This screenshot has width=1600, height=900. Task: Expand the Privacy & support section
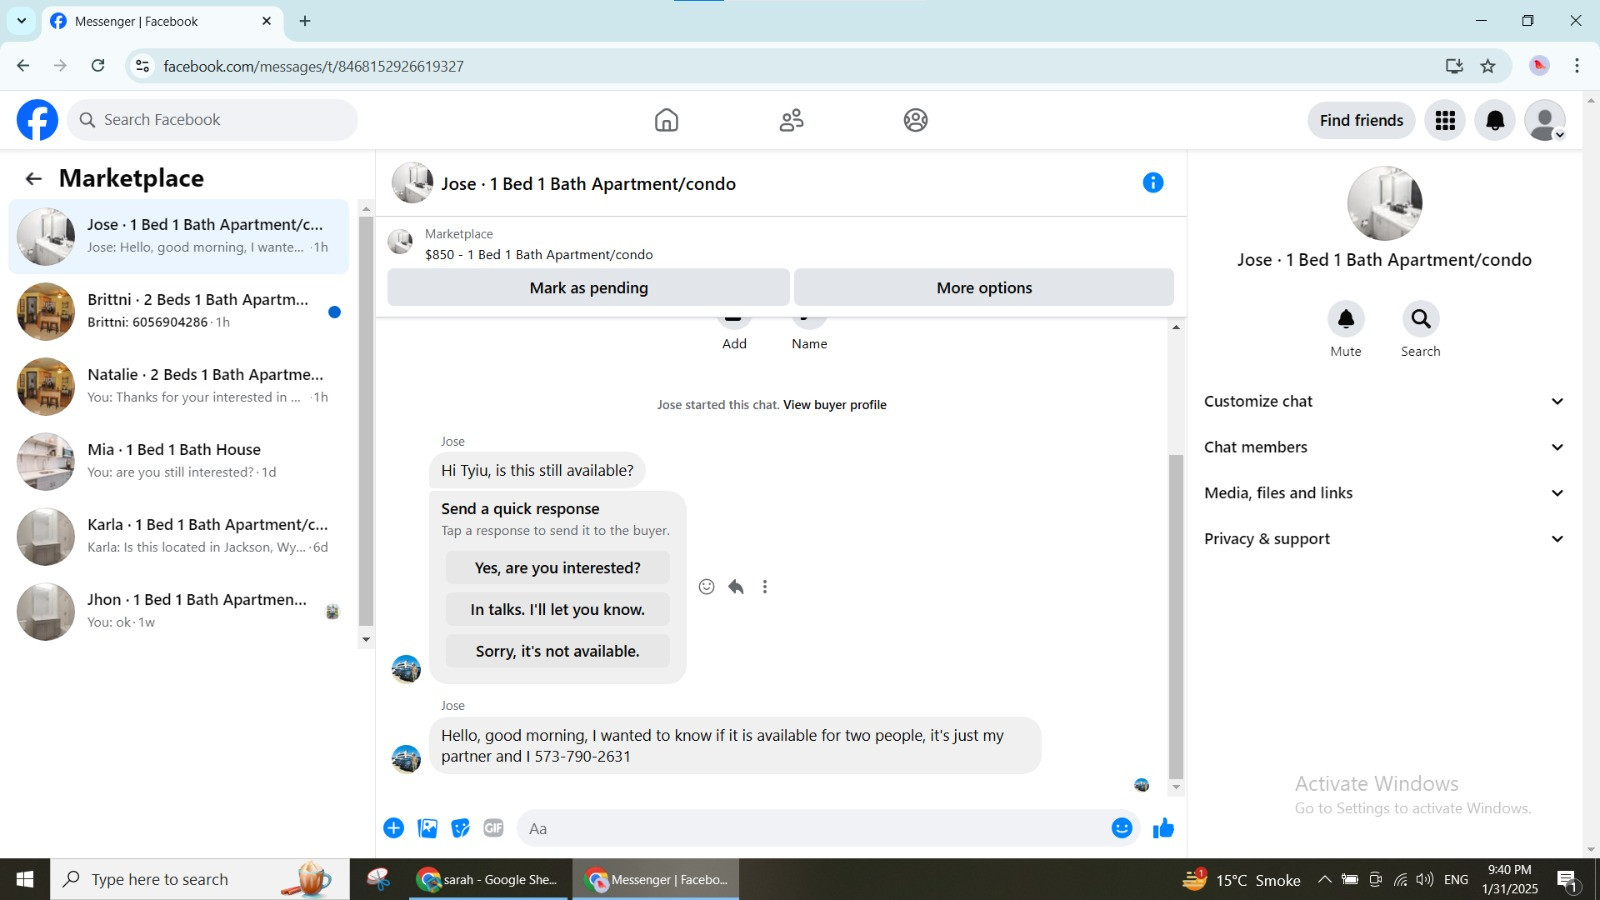click(x=1384, y=539)
